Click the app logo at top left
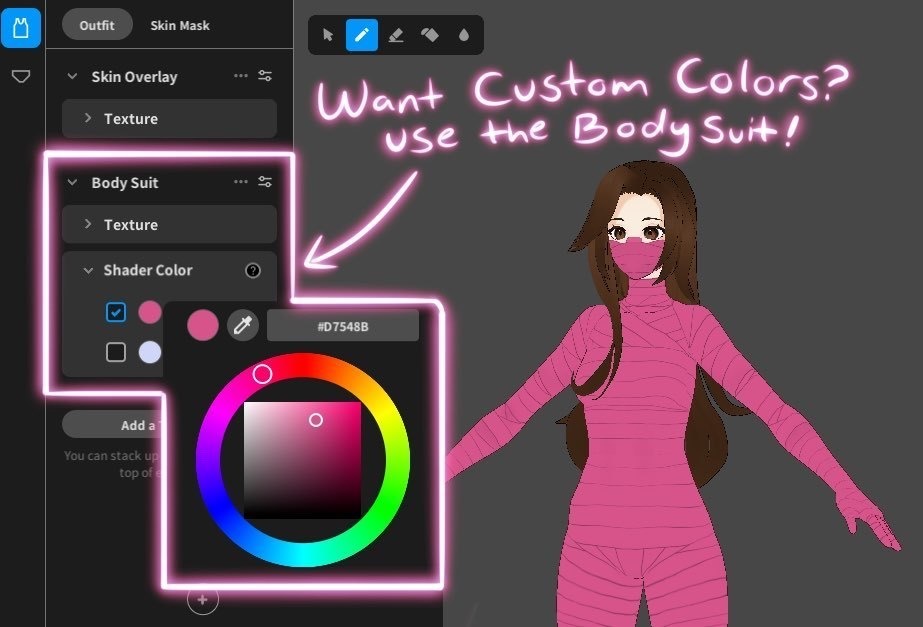 pyautogui.click(x=20, y=27)
